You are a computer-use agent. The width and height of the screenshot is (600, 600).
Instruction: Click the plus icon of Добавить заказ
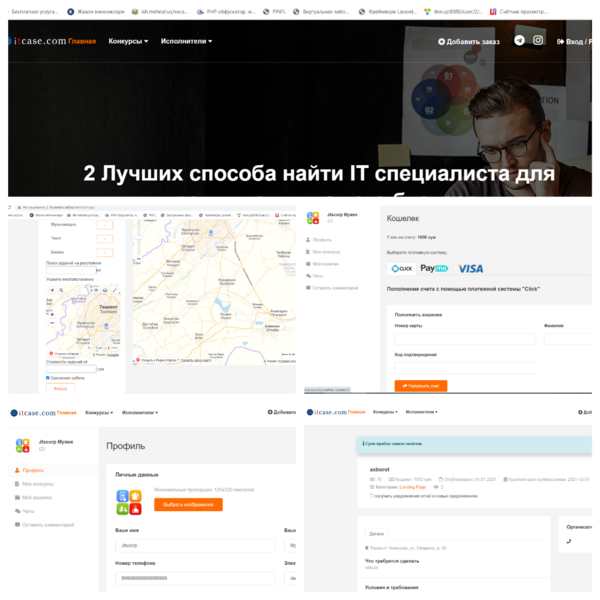click(442, 41)
